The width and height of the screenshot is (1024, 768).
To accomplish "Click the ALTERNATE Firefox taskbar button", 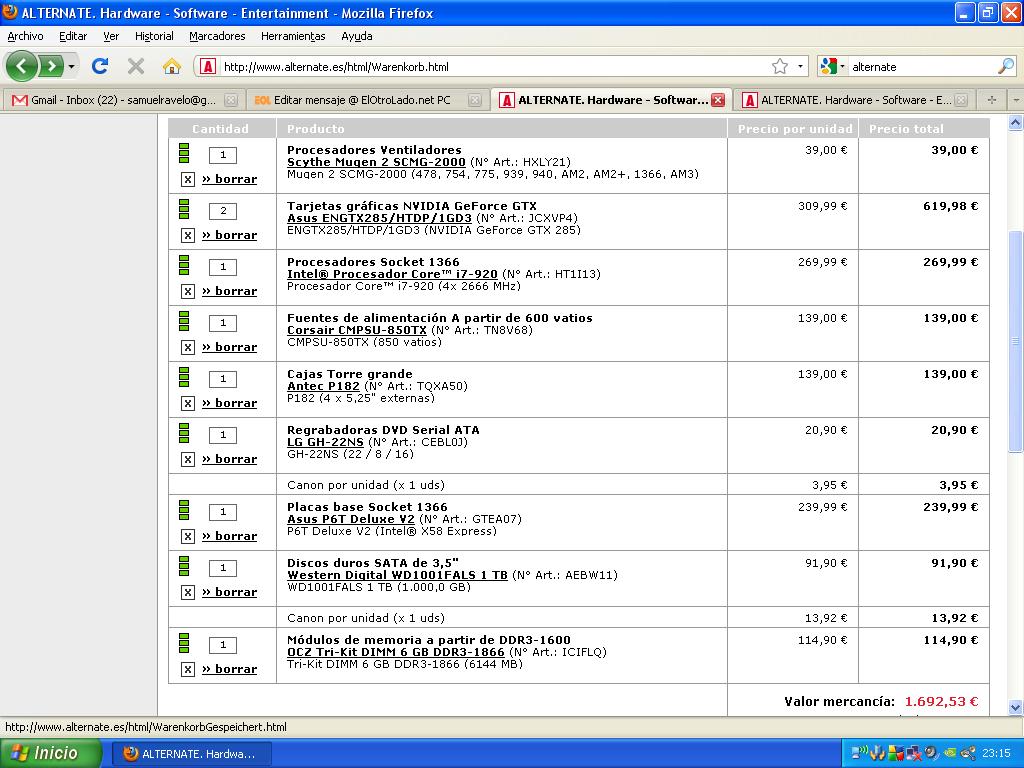I will point(191,754).
